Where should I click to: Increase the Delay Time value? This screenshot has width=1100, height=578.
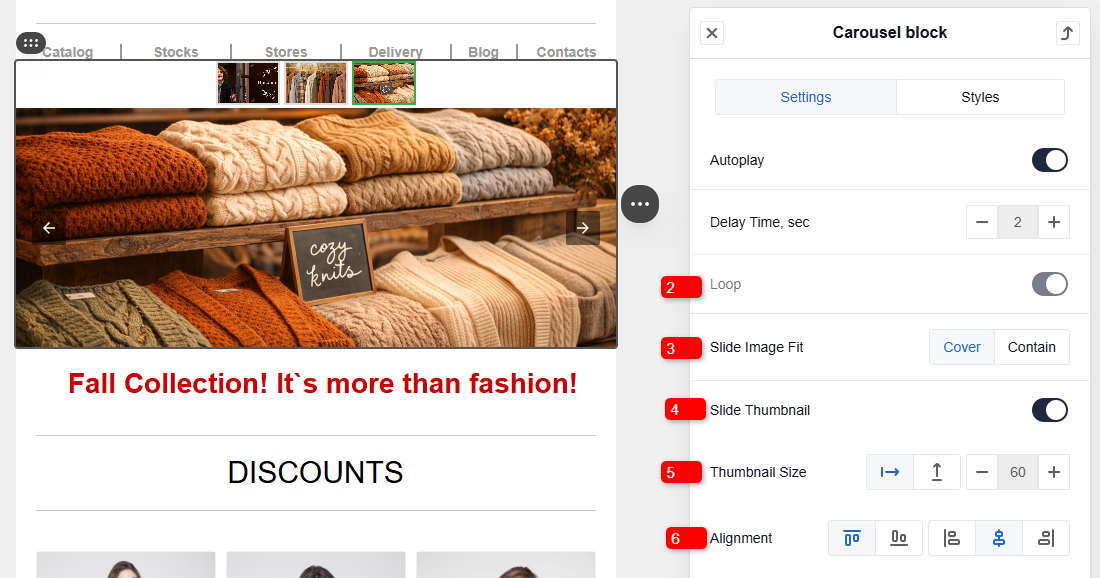click(1054, 222)
